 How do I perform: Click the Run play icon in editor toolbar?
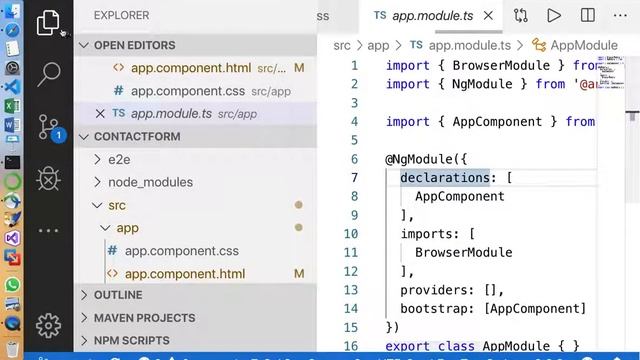(x=554, y=16)
